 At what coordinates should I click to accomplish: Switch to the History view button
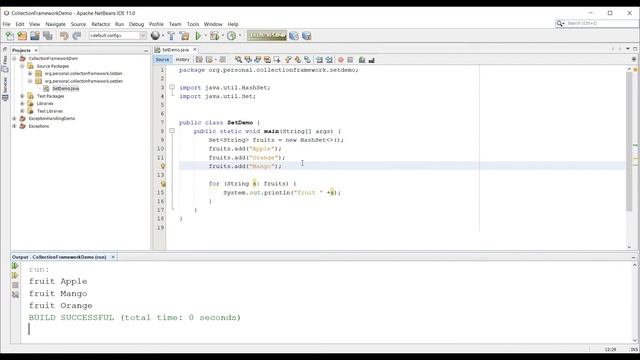pos(182,60)
